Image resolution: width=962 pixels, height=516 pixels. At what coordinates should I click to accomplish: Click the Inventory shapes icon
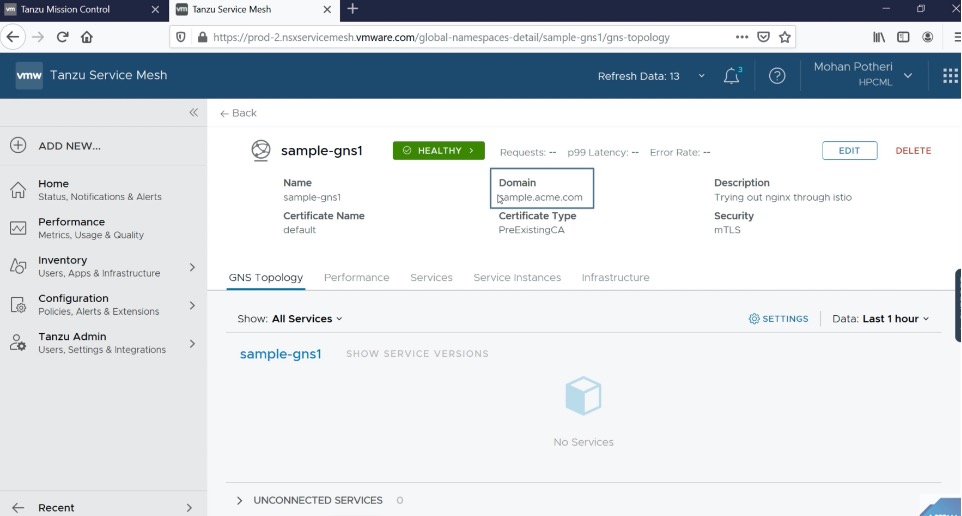[x=18, y=266]
